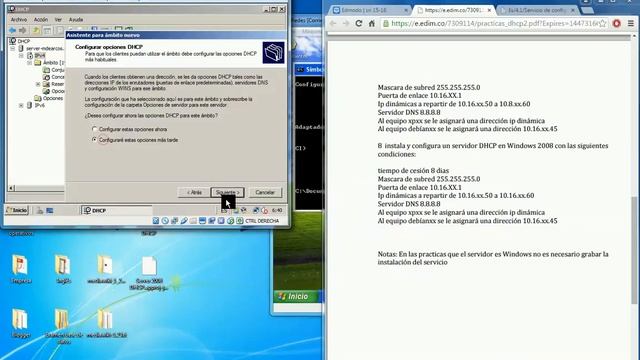Click the Cancelar button in wizard
Screen dimensions: 640x360
point(265,192)
